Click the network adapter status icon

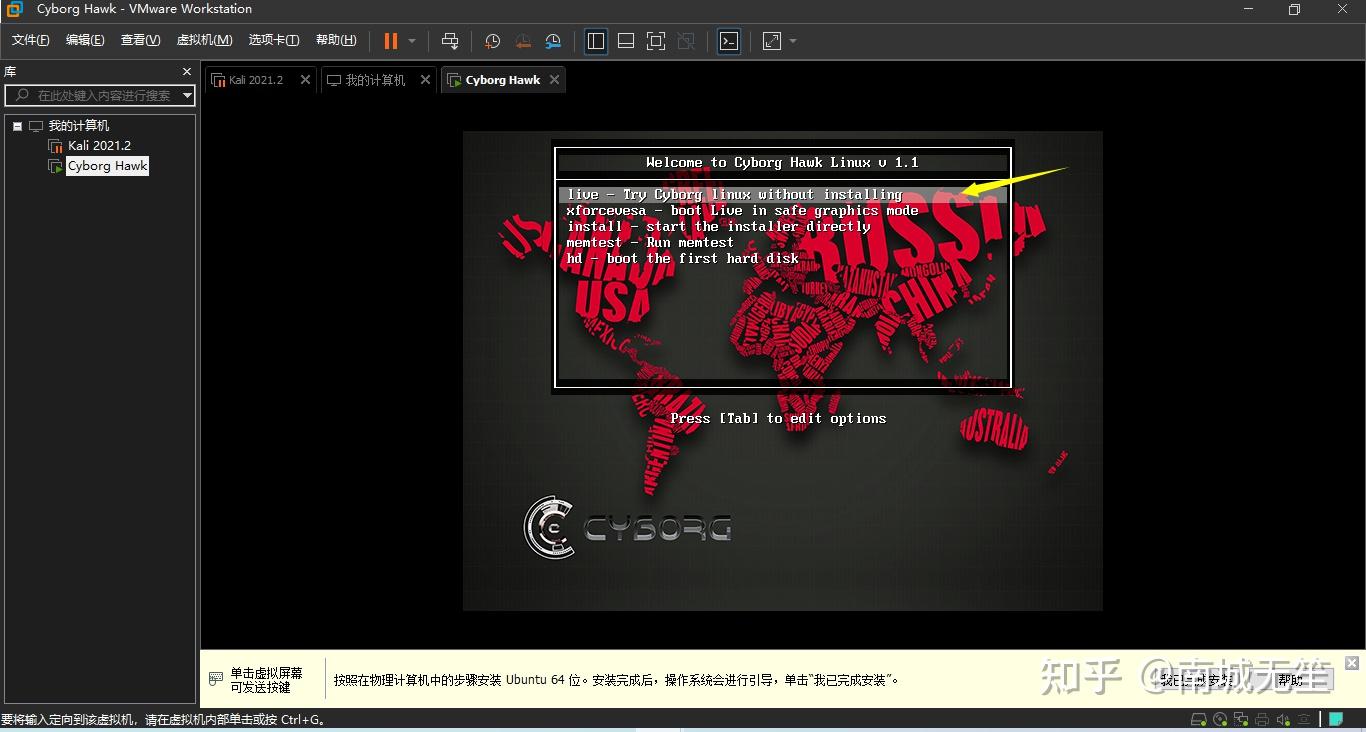(x=1241, y=719)
